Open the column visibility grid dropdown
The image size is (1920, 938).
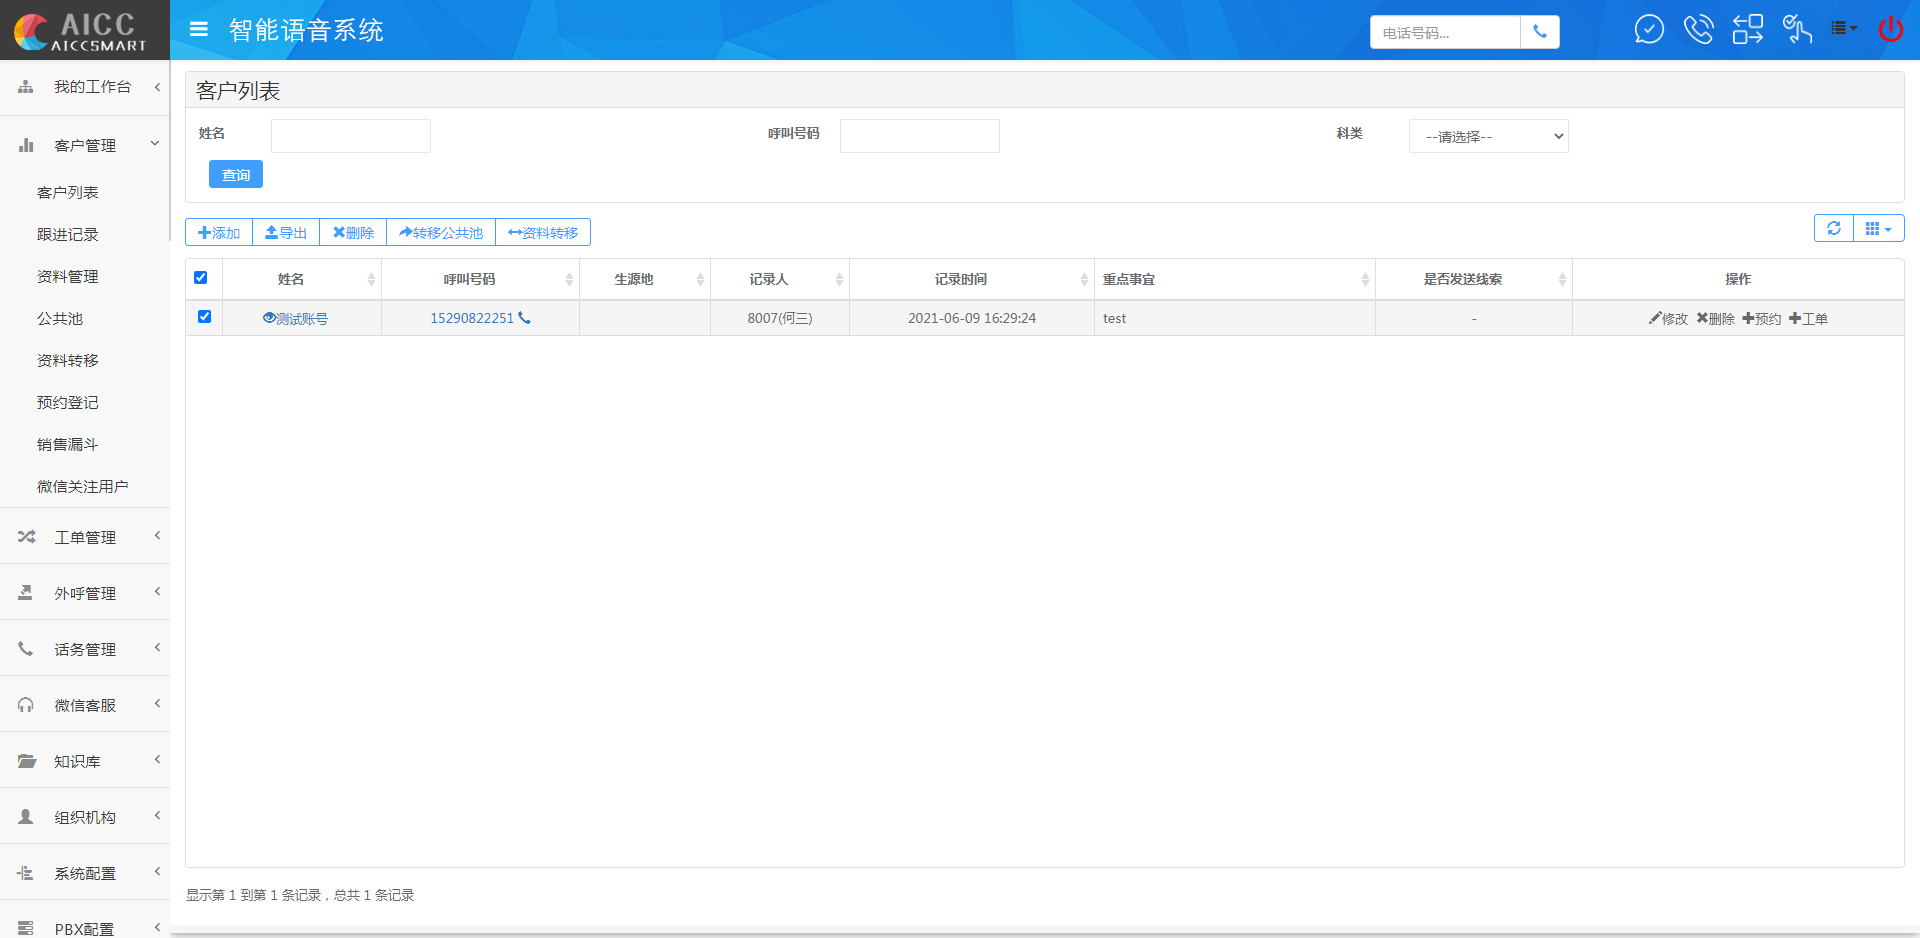pyautogui.click(x=1878, y=229)
